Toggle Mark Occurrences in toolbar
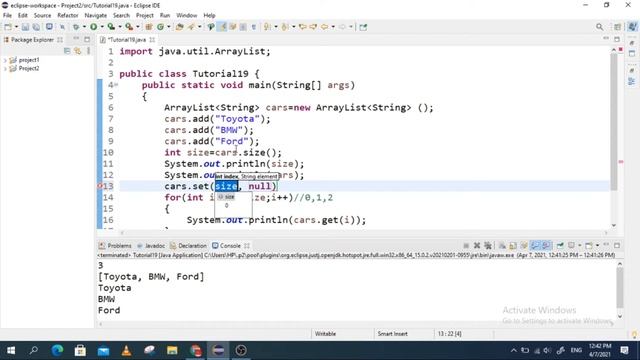 (x=222, y=27)
